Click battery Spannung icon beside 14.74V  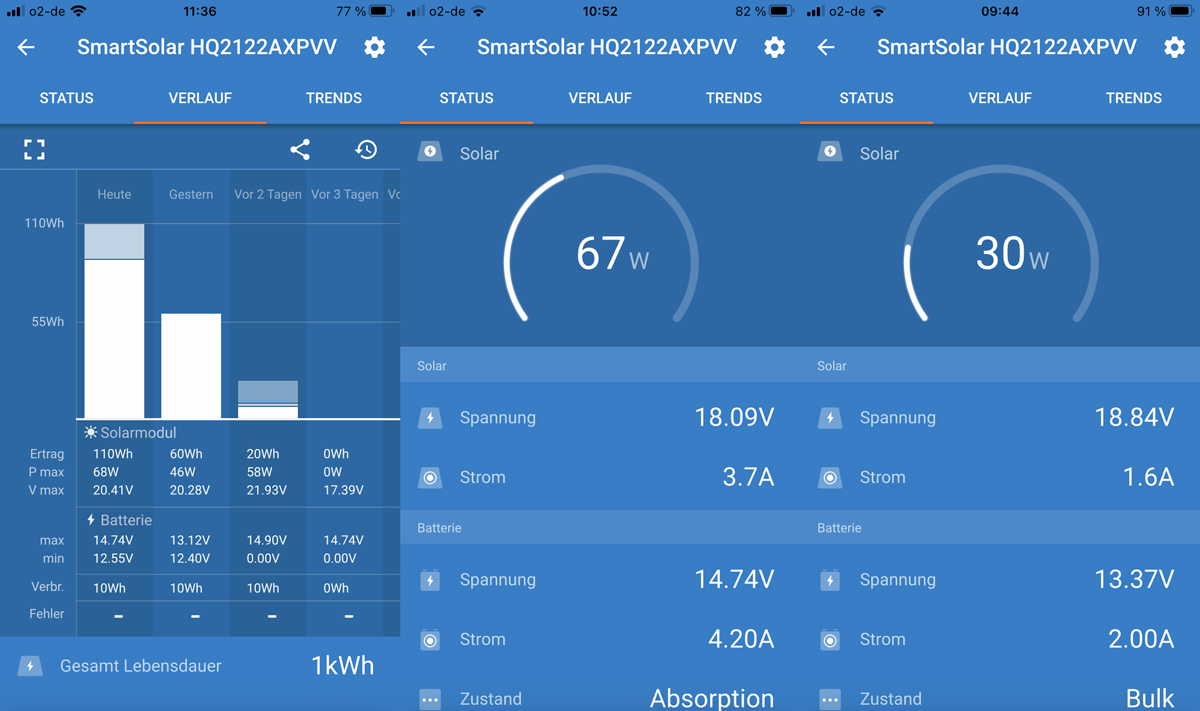click(x=430, y=580)
